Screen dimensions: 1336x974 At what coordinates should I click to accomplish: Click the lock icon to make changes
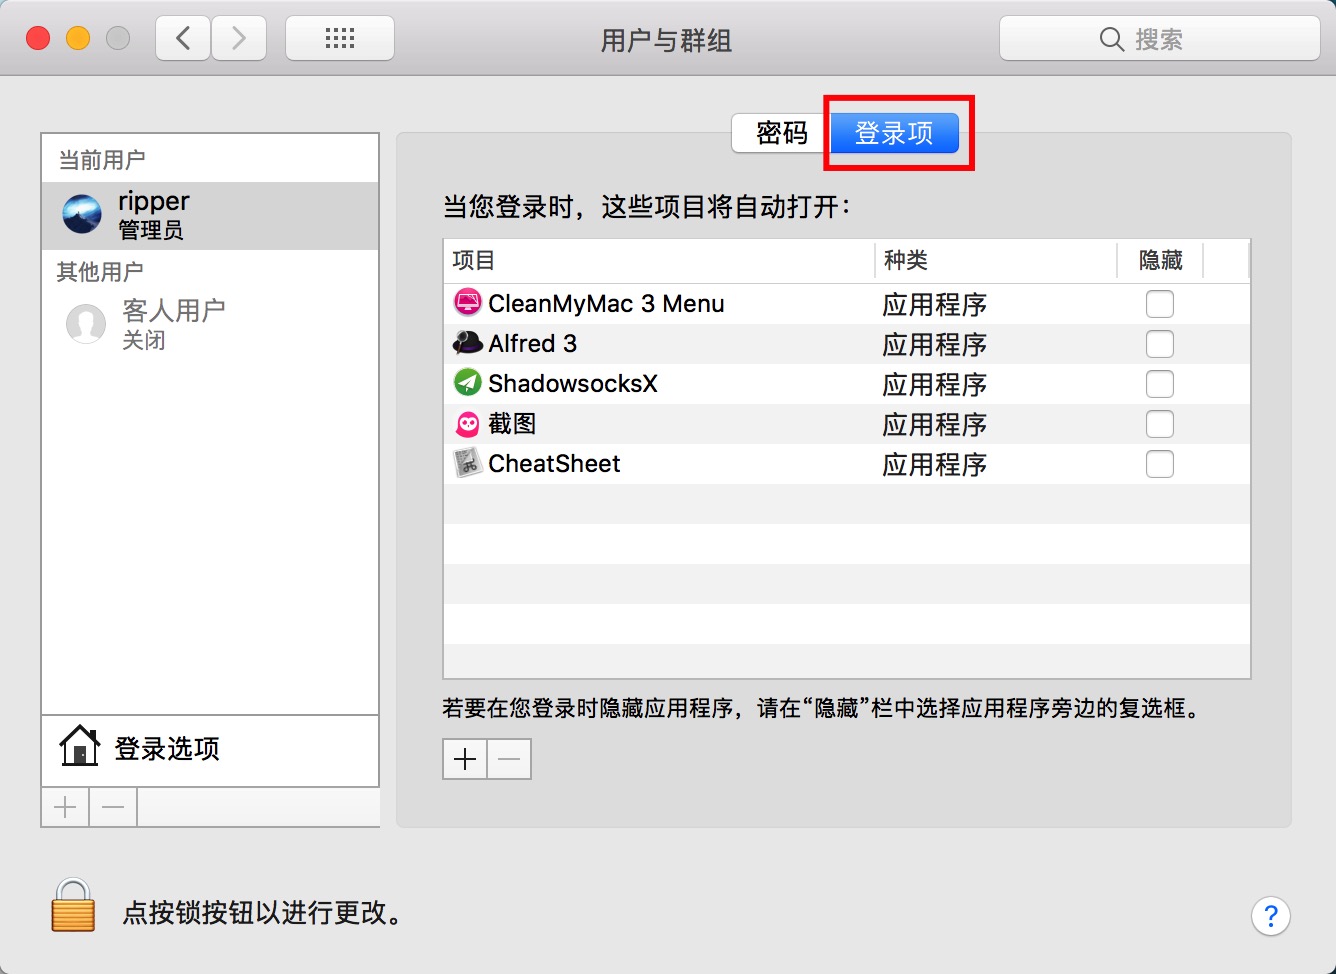coord(73,906)
